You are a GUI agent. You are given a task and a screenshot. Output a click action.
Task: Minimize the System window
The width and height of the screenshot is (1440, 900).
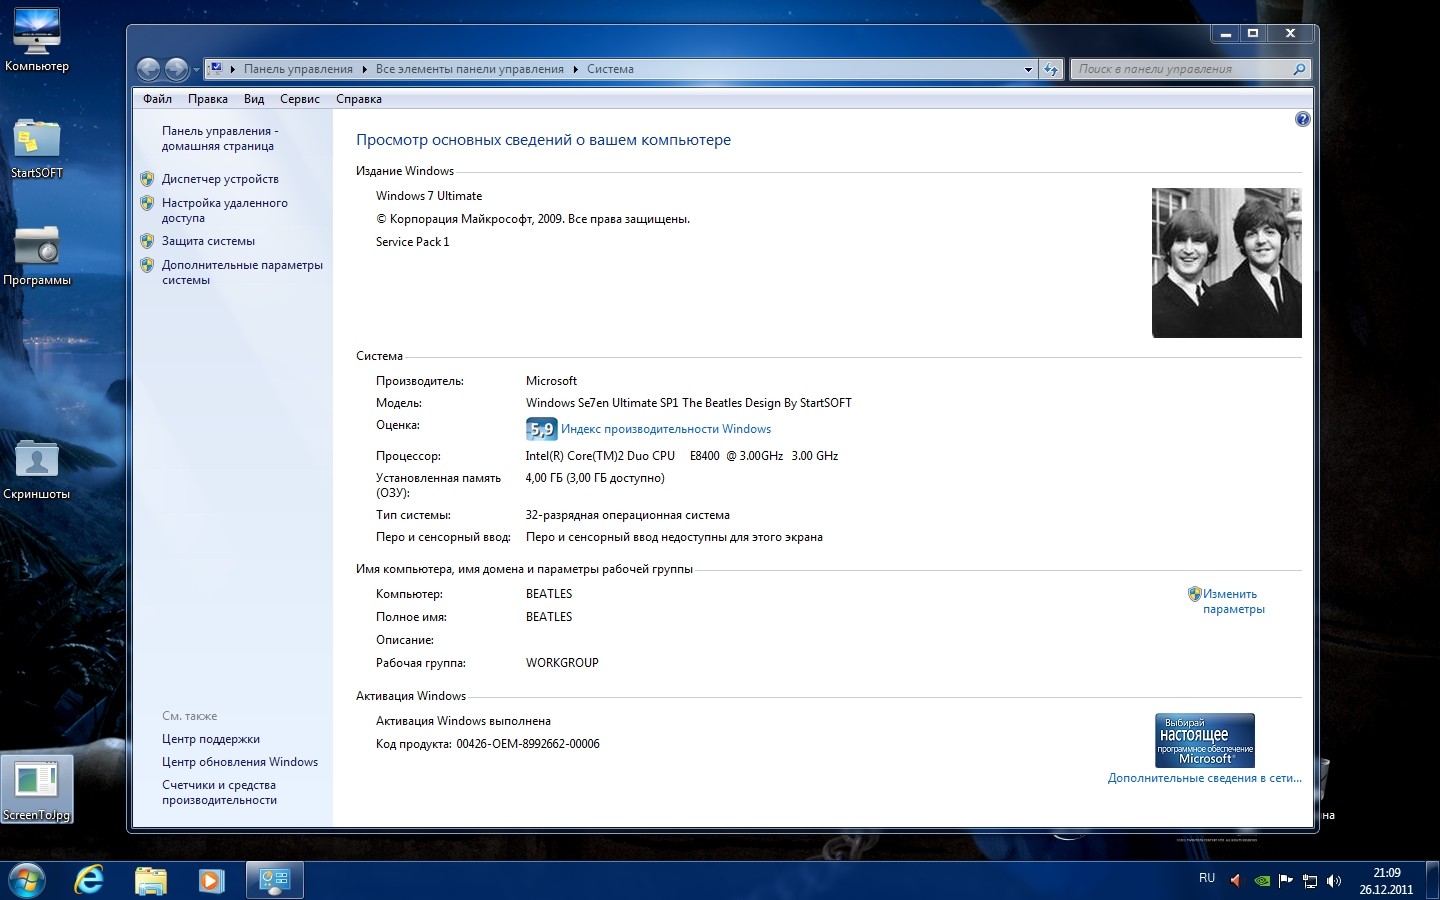point(1225,33)
